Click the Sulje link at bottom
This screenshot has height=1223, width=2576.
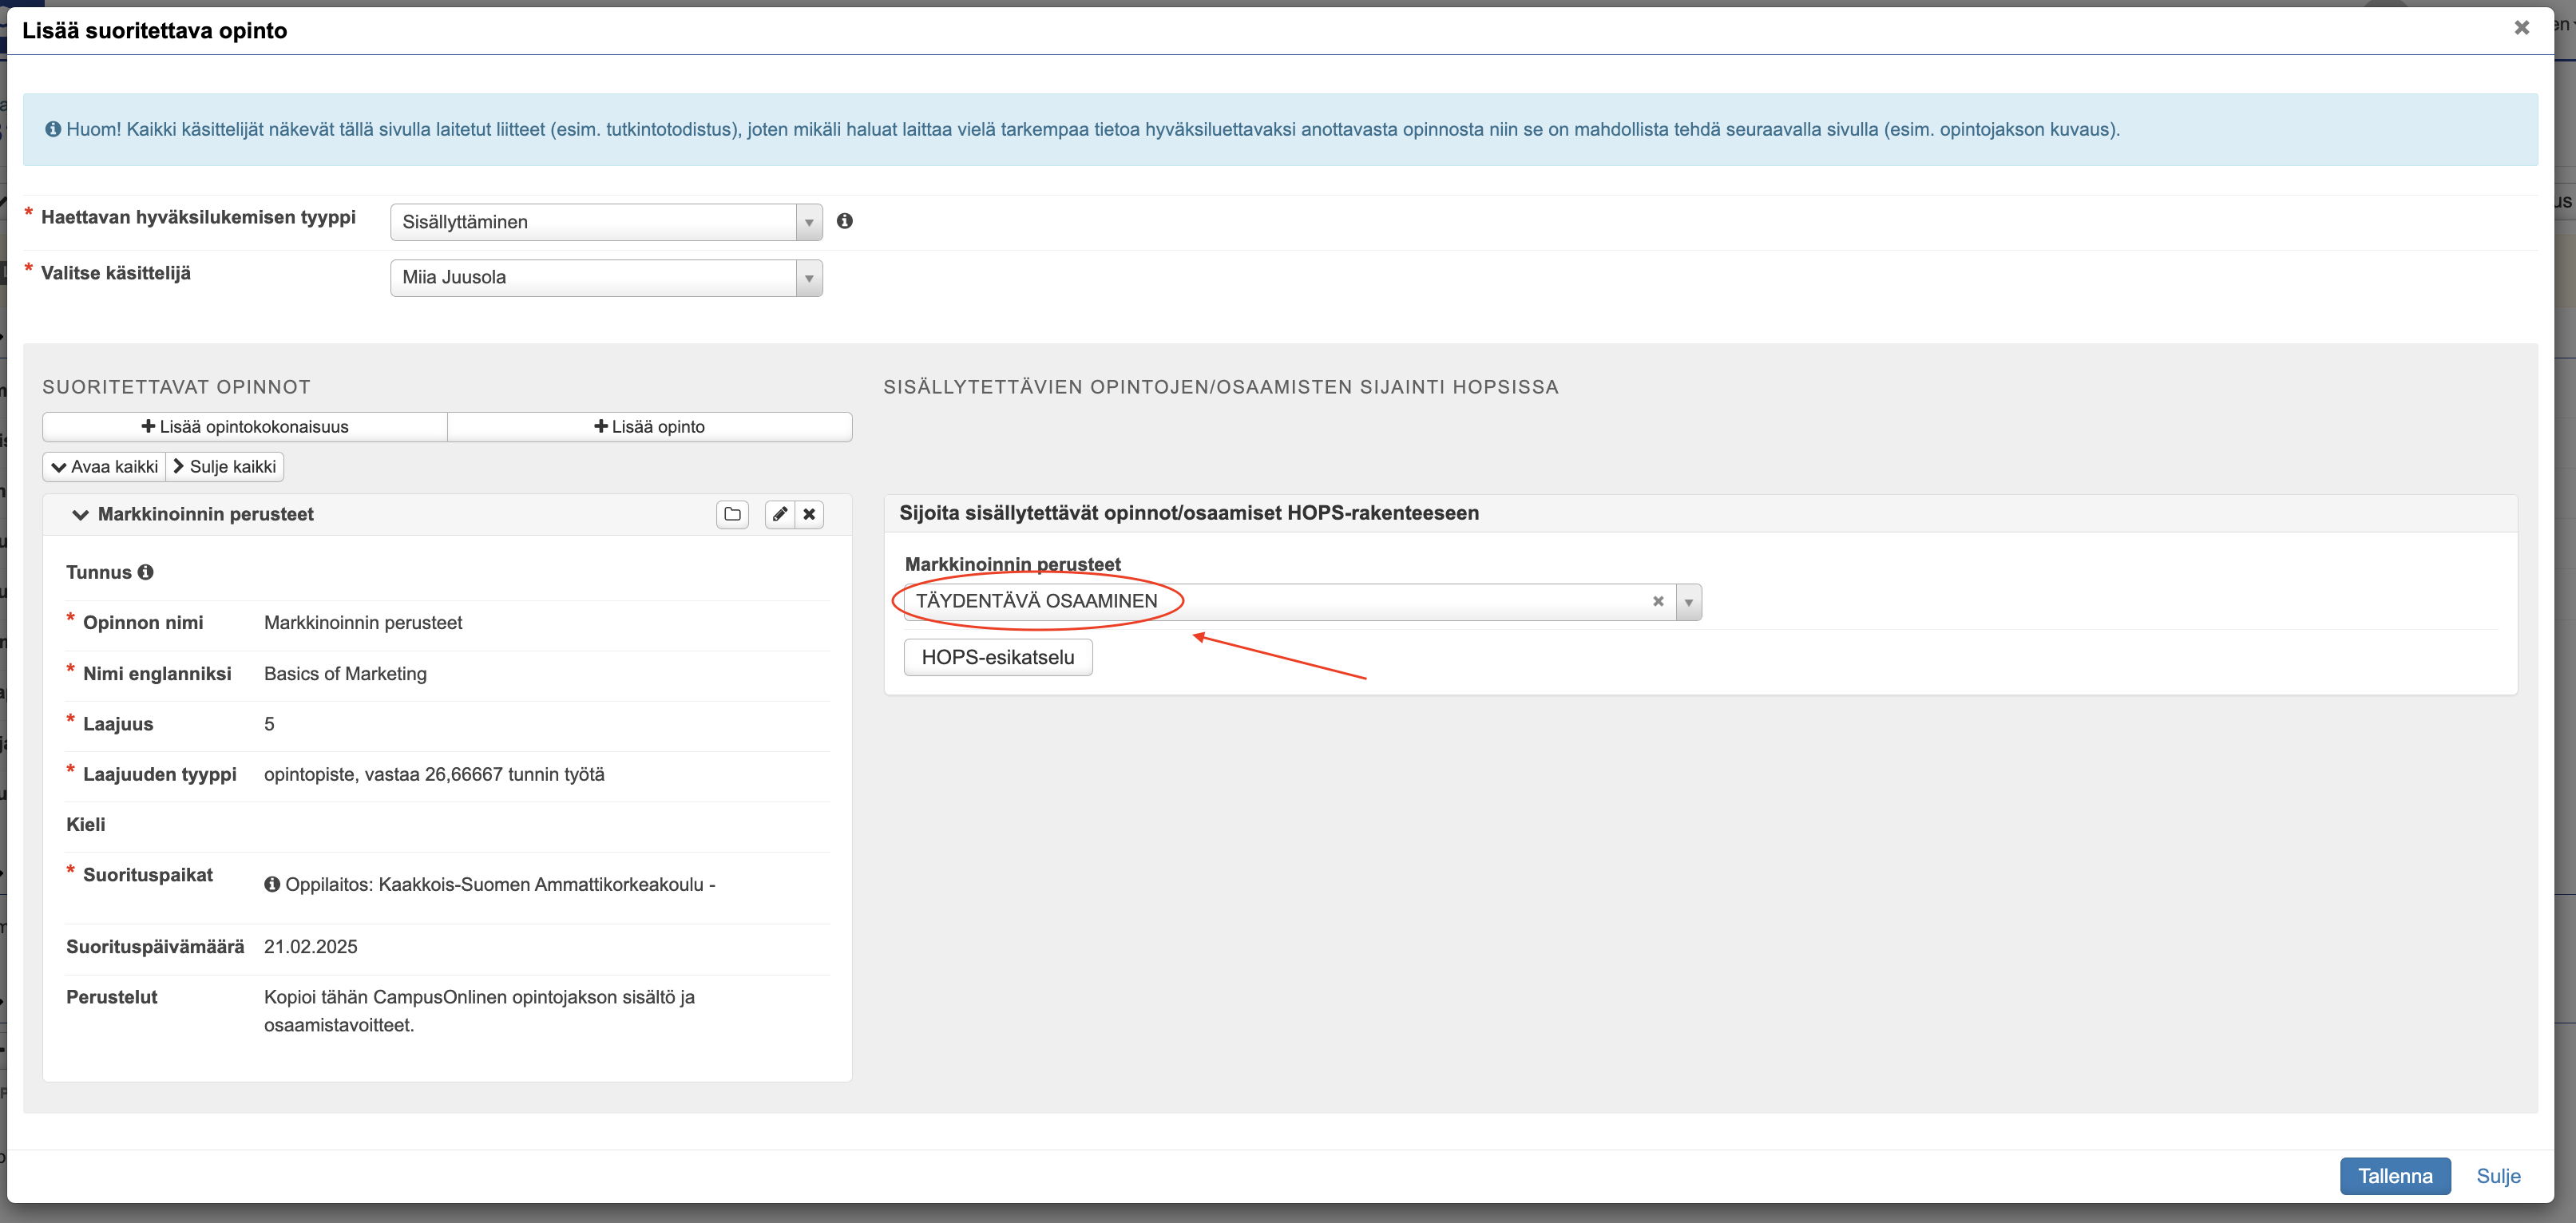(x=2497, y=1176)
